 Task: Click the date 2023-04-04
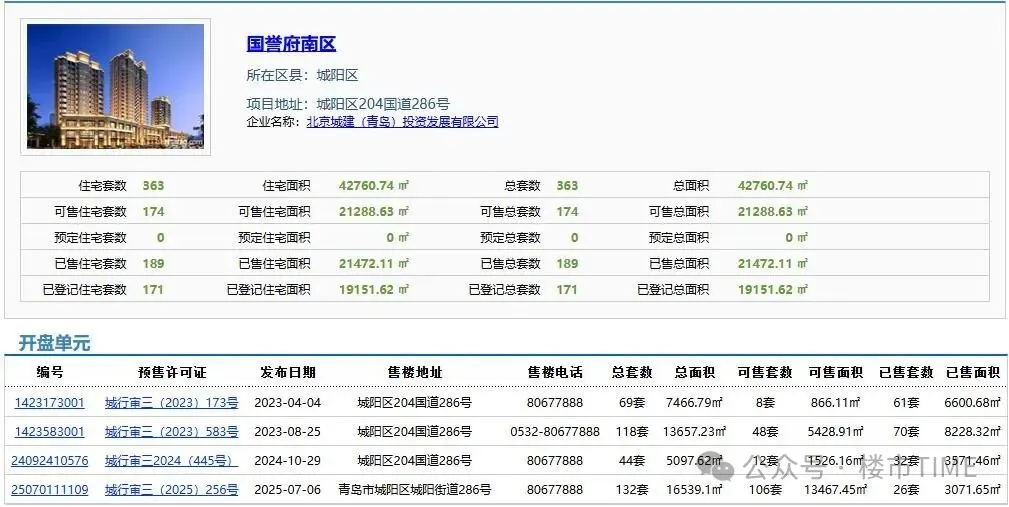[x=288, y=403]
